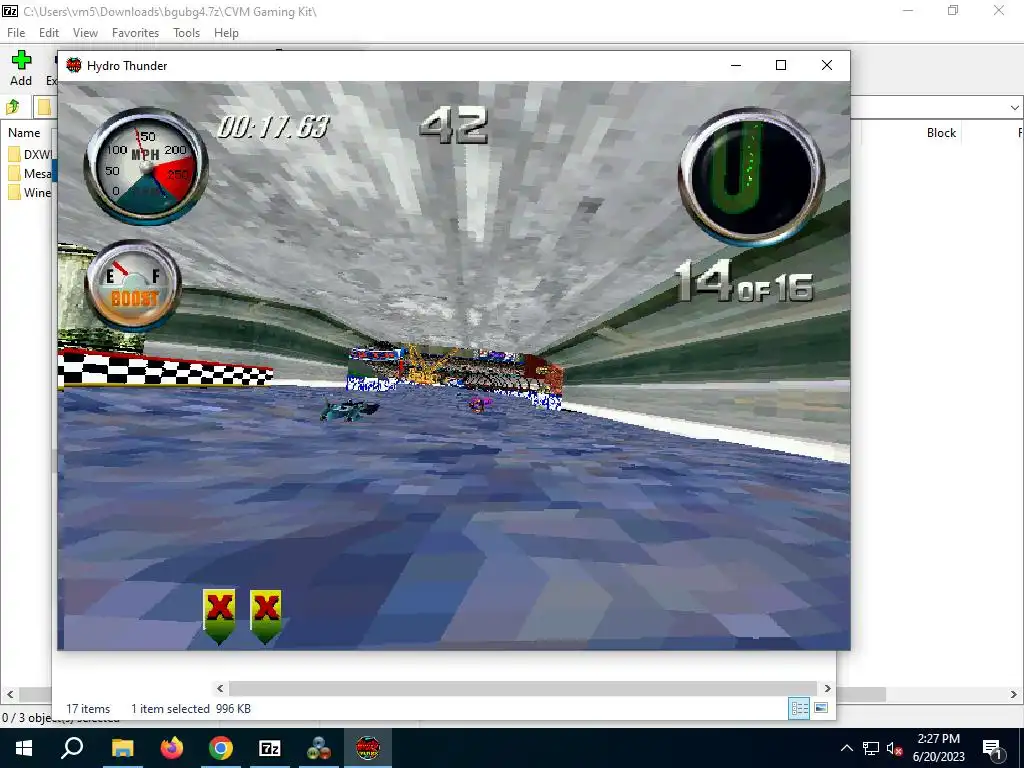Click the green Add icon in 7-Zip

21,60
